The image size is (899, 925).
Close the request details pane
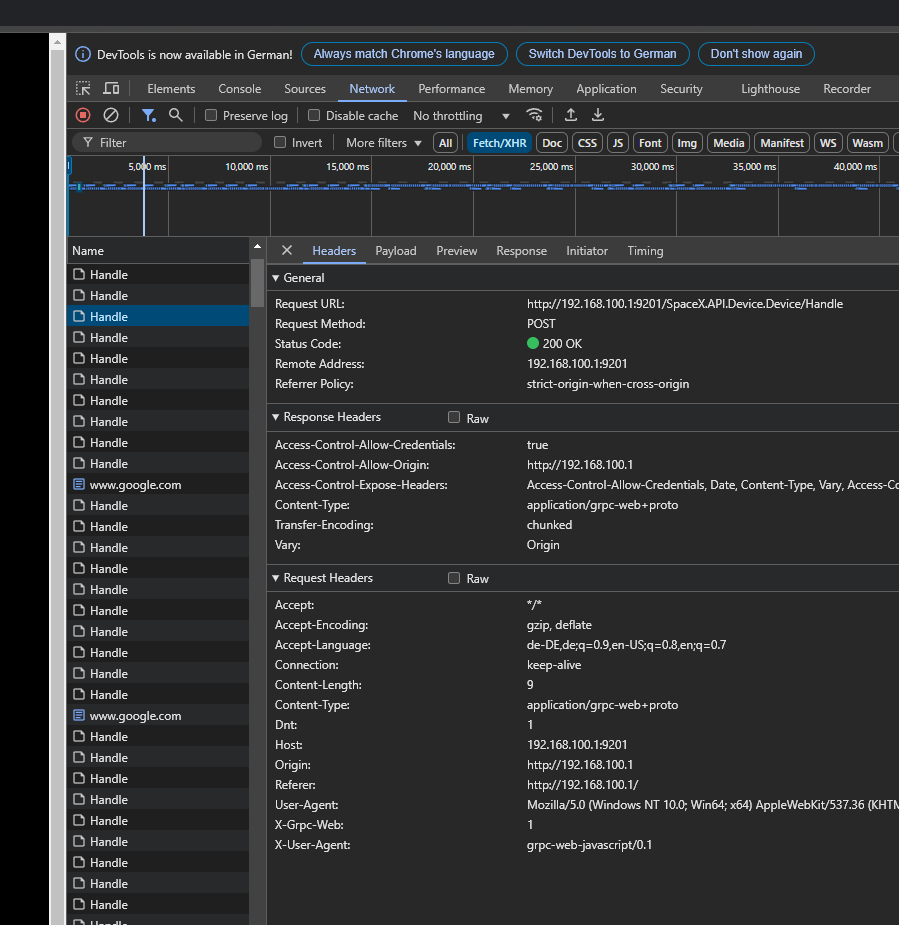(287, 251)
